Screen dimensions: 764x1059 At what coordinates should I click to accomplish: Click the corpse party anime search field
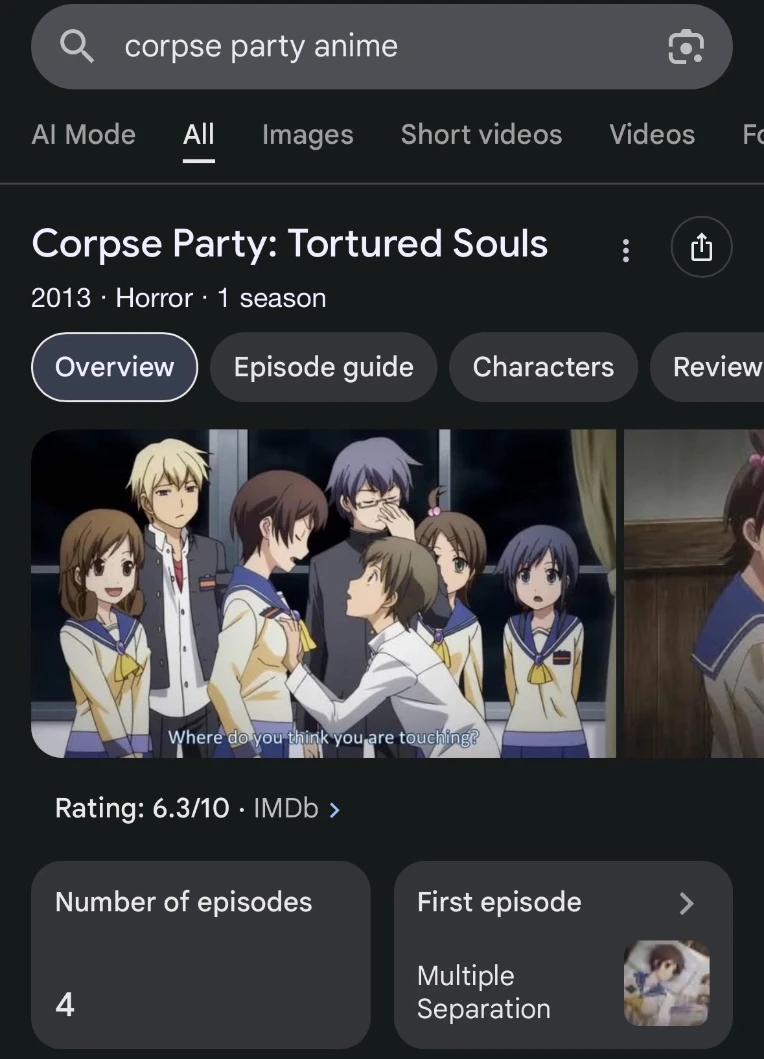[382, 47]
